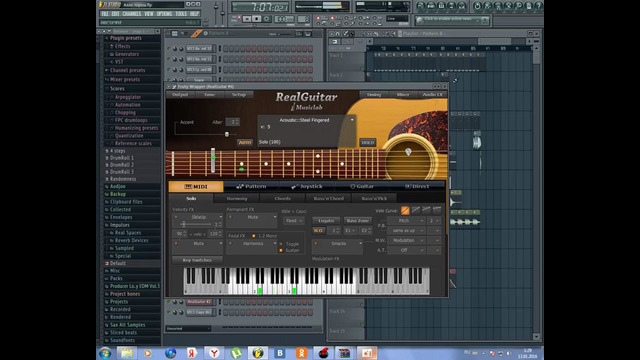Click the transport play button
640x360 pixels.
(247, 19)
